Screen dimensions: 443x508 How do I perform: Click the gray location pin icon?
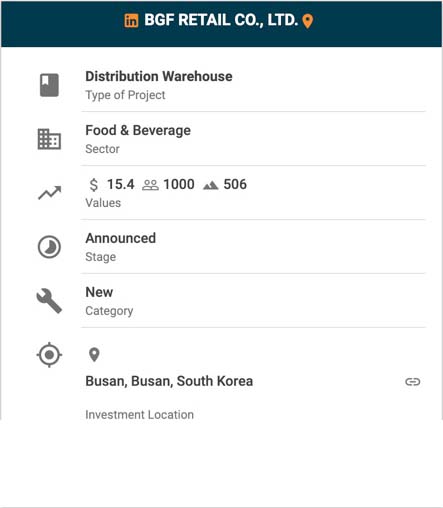(94, 355)
